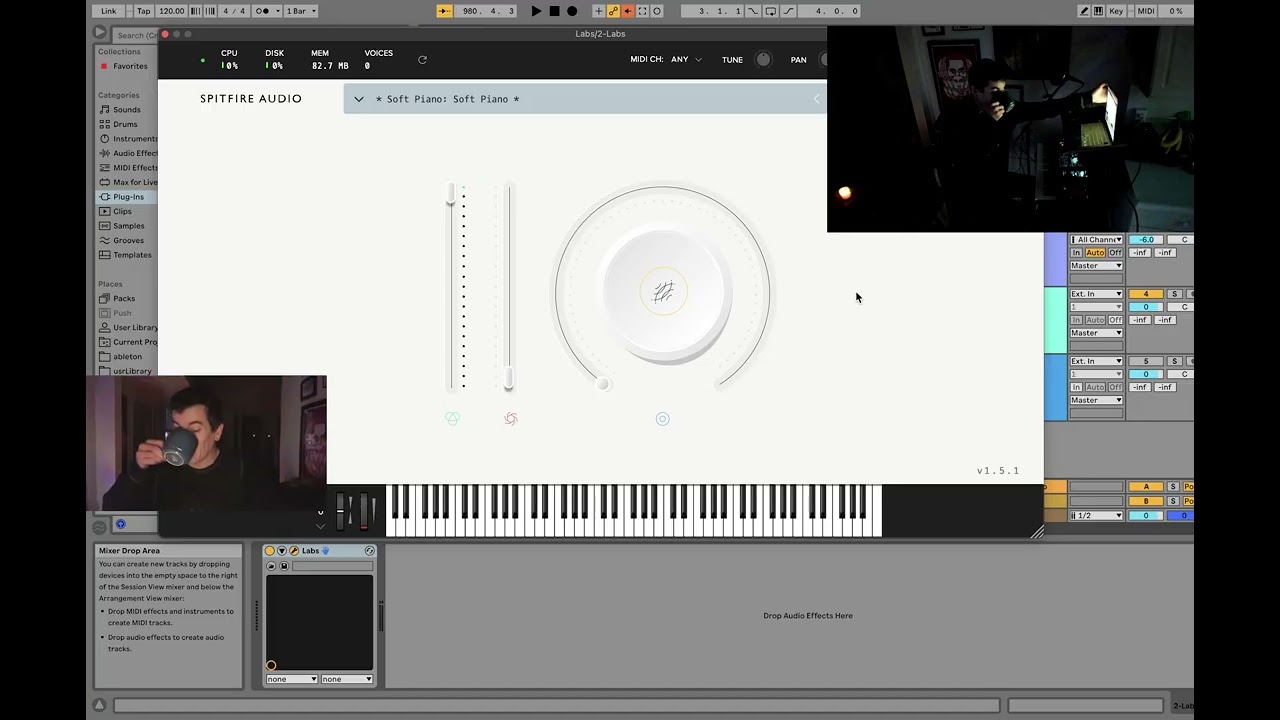Collapse the Labs device triangle button
This screenshot has height=720, width=1280.
(282, 551)
